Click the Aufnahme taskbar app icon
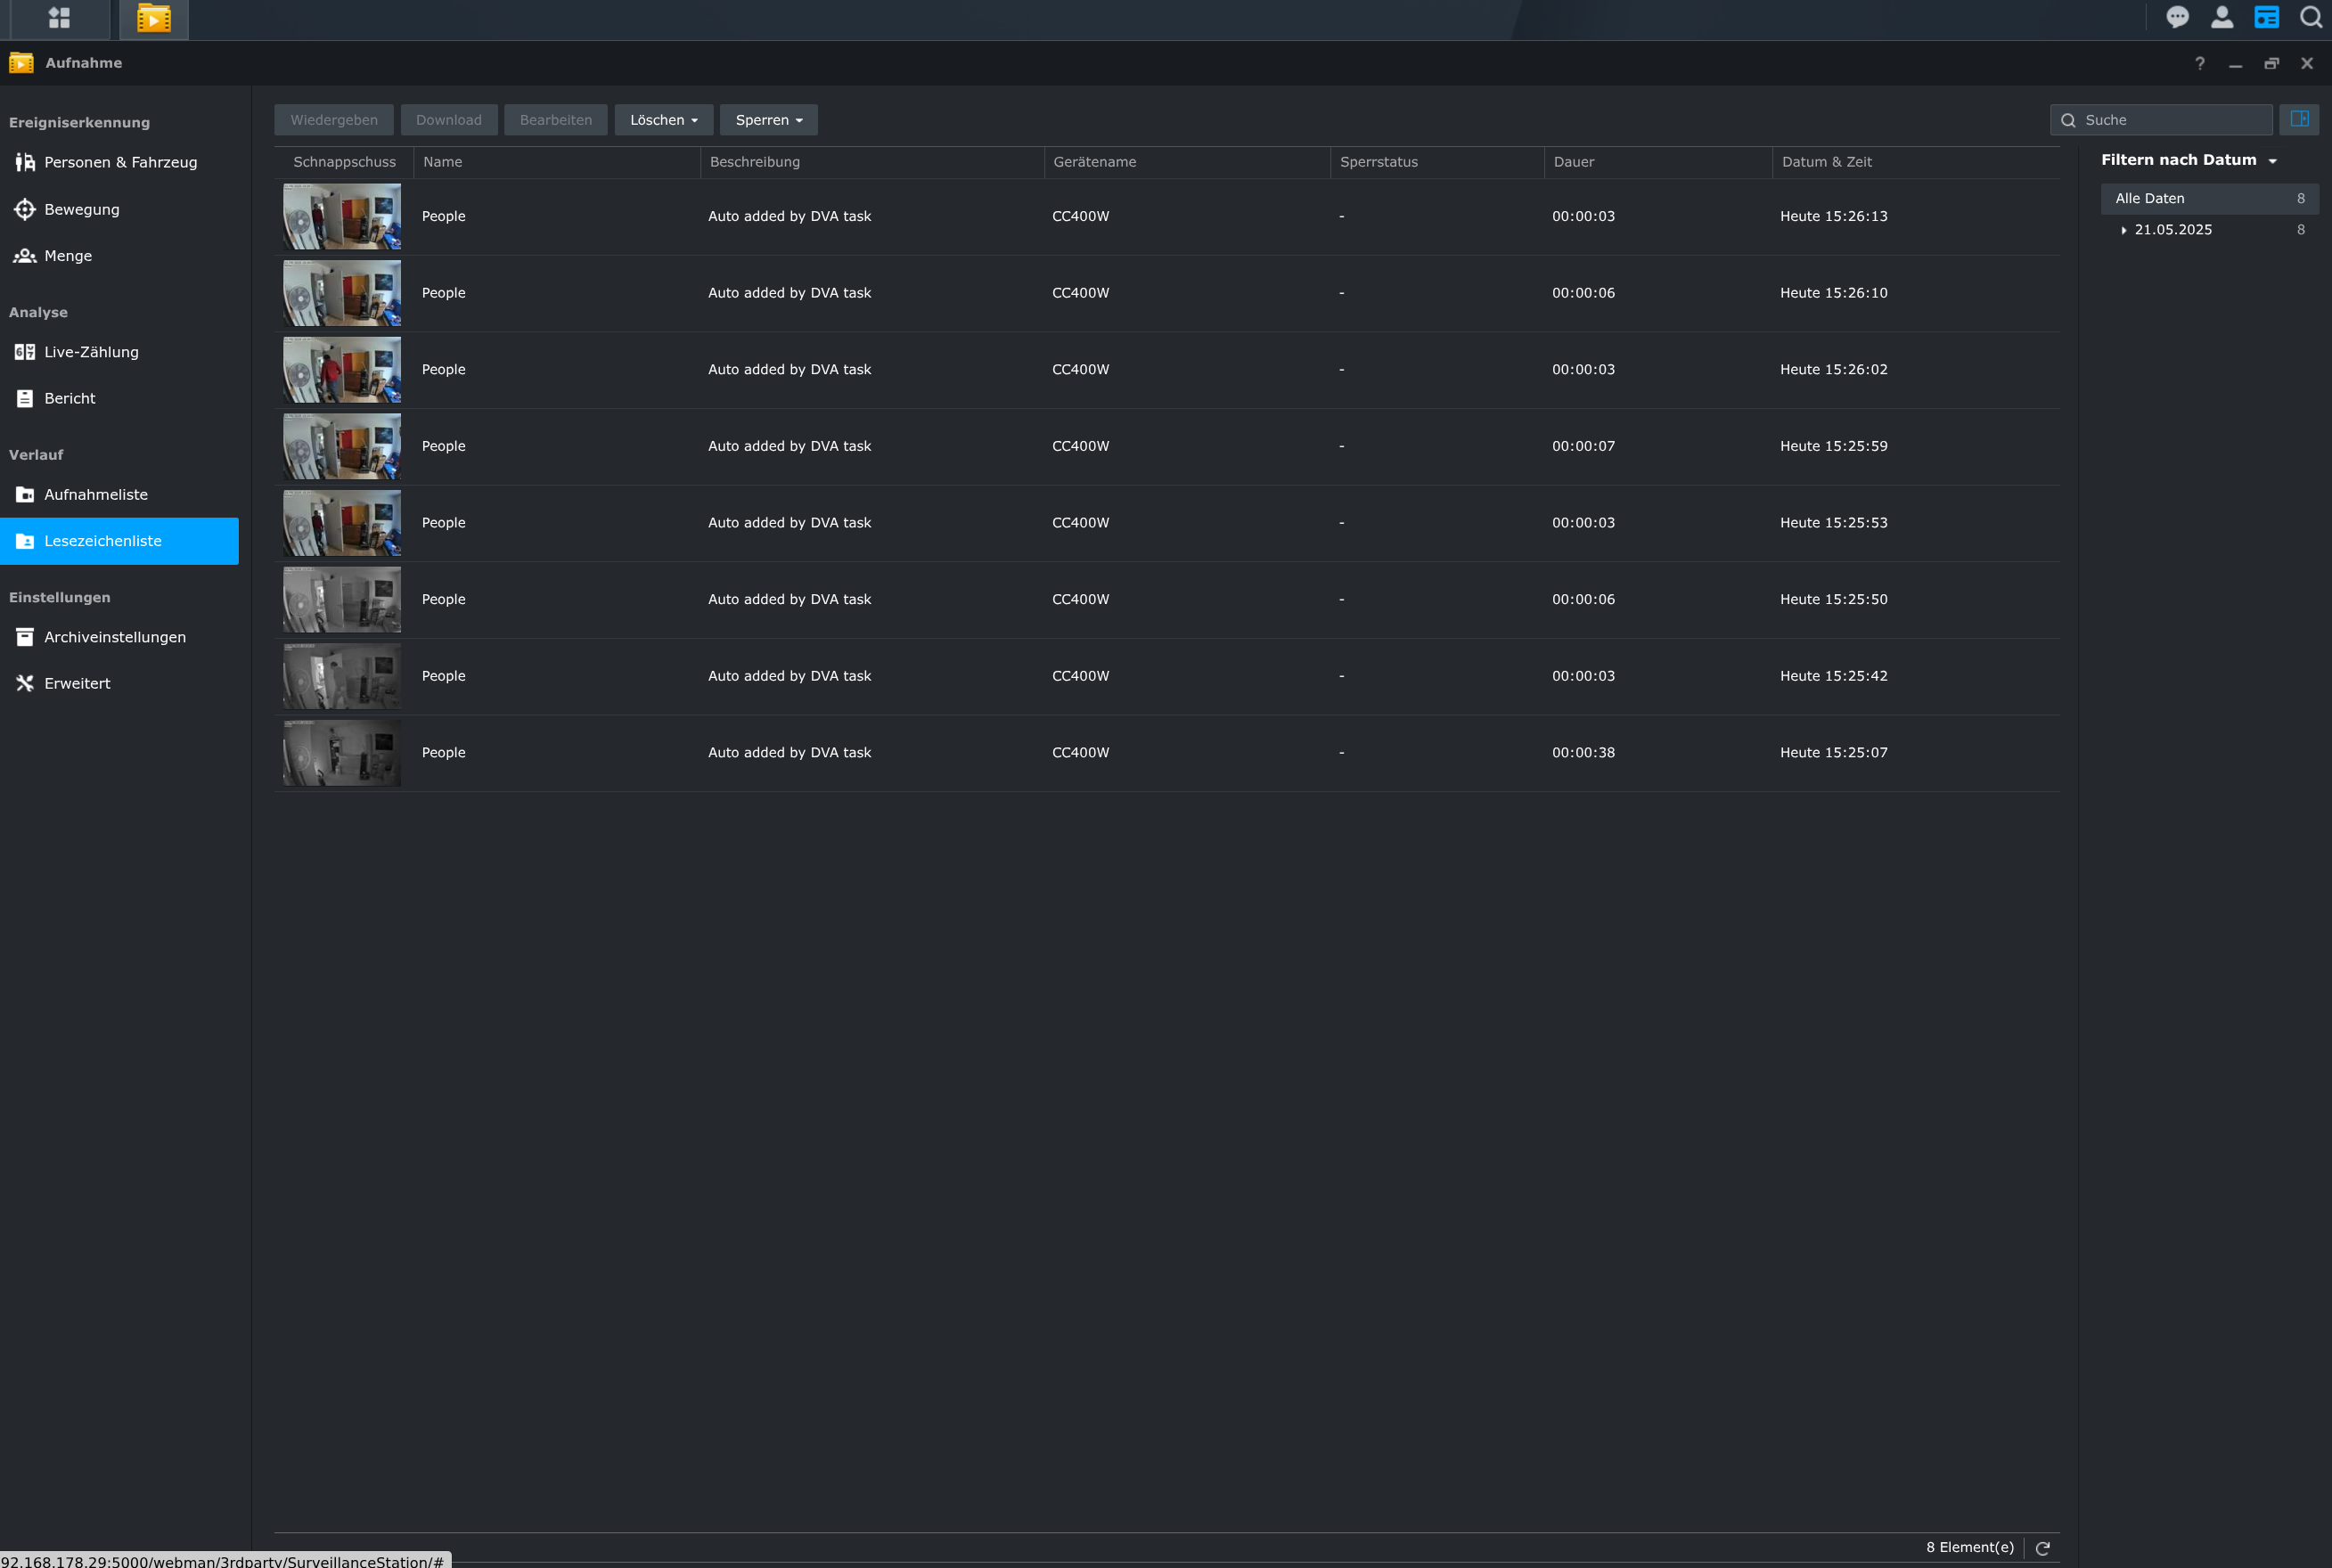The image size is (2332, 1568). [153, 18]
